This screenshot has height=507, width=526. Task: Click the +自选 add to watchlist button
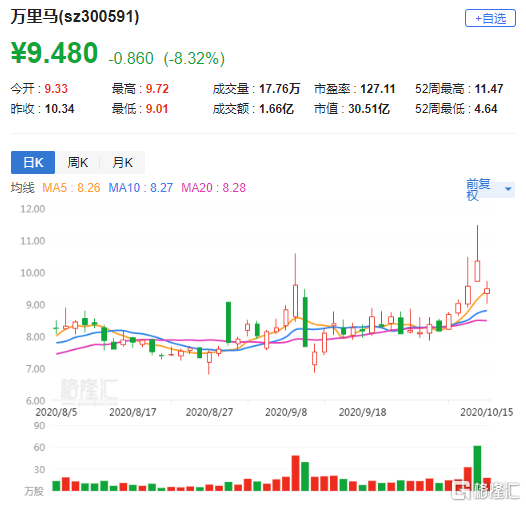490,18
